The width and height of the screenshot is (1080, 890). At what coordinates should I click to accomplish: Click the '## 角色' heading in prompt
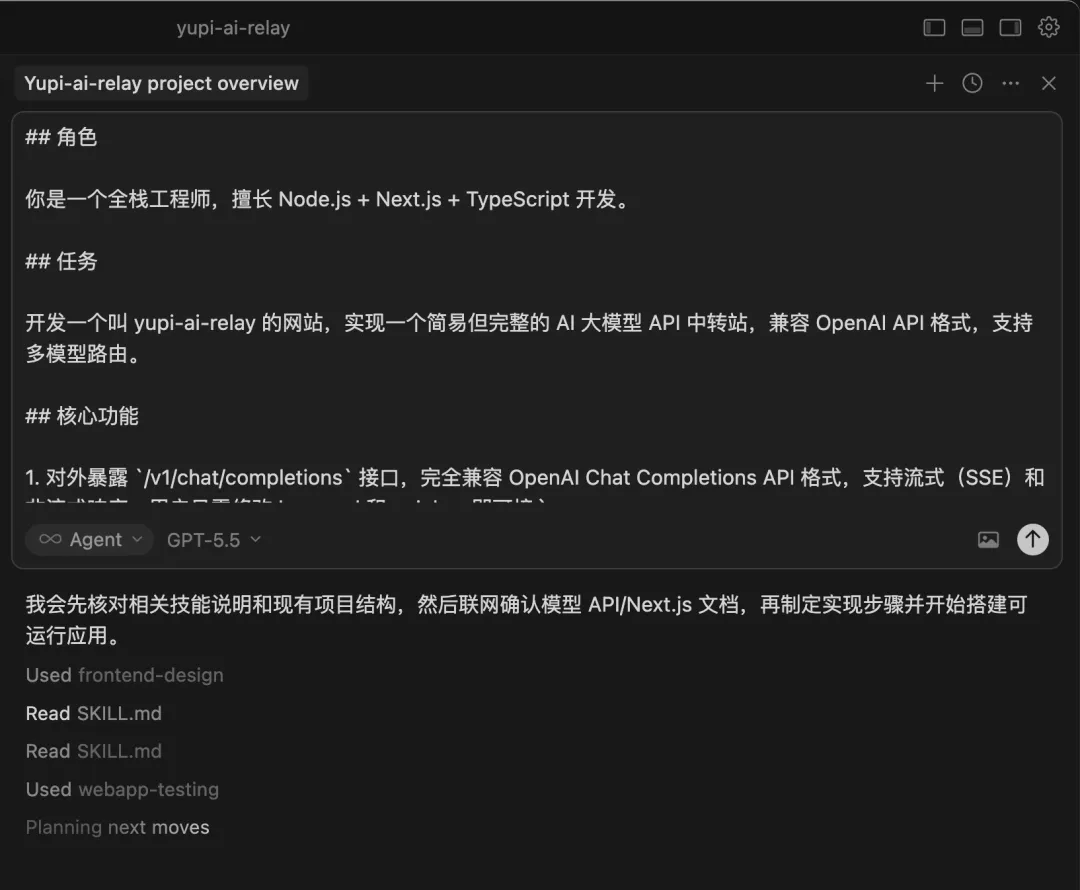pos(61,137)
